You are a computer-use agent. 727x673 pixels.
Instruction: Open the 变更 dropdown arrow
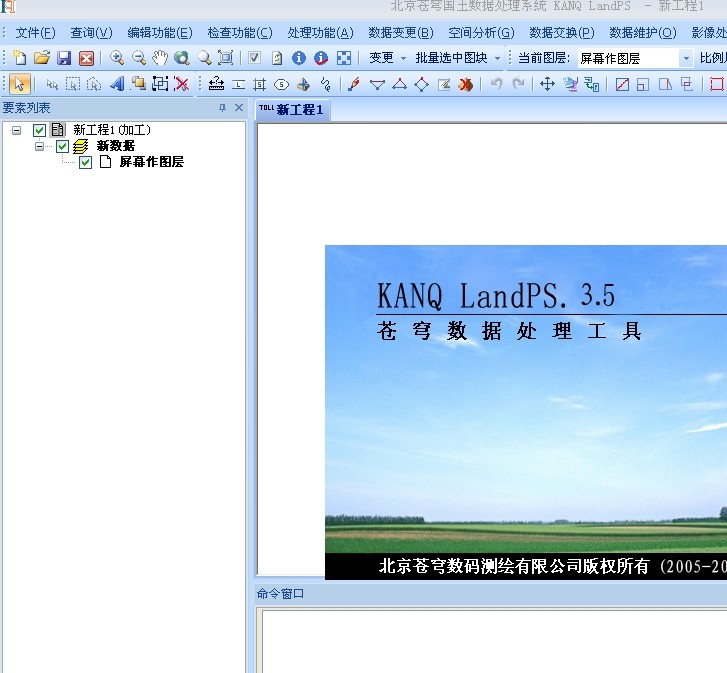click(x=403, y=58)
